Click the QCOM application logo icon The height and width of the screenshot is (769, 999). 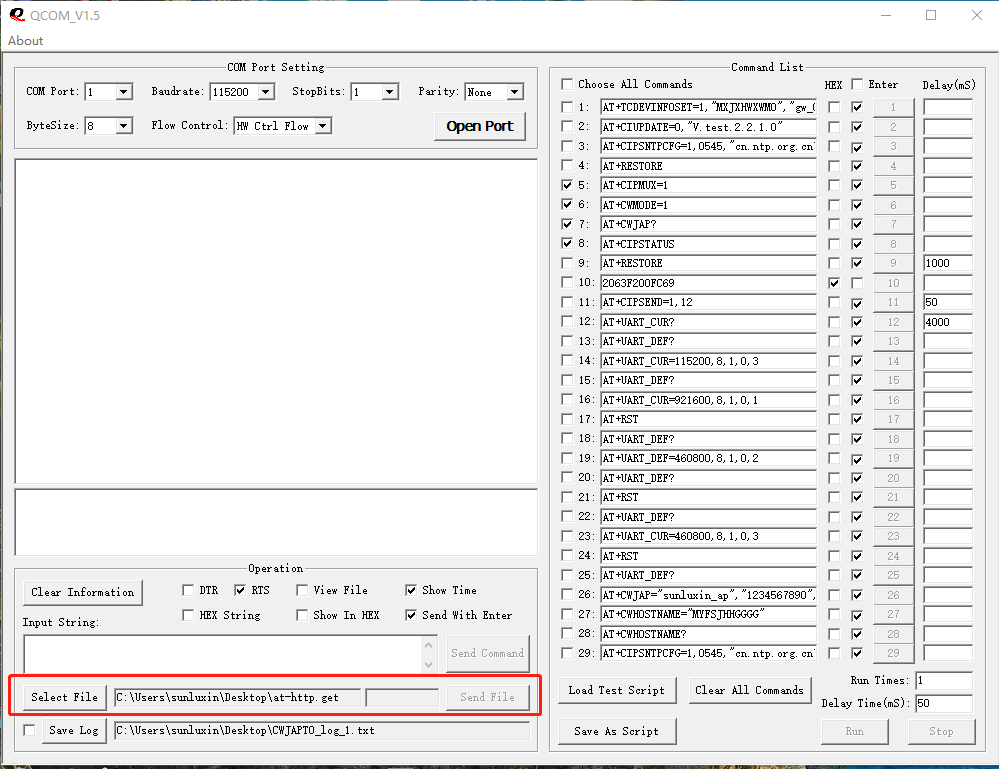17,15
